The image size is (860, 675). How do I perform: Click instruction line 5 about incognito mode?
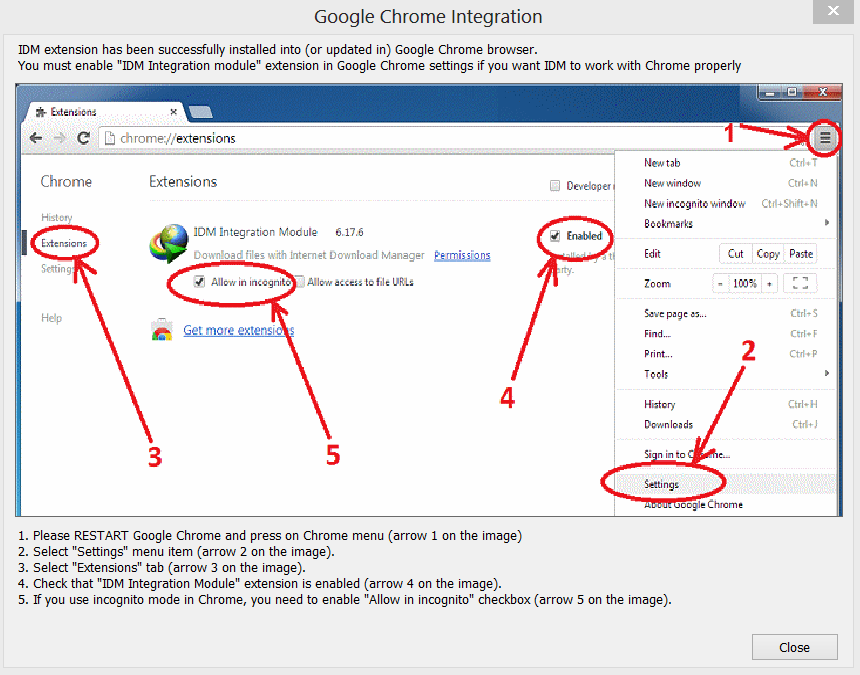point(344,600)
